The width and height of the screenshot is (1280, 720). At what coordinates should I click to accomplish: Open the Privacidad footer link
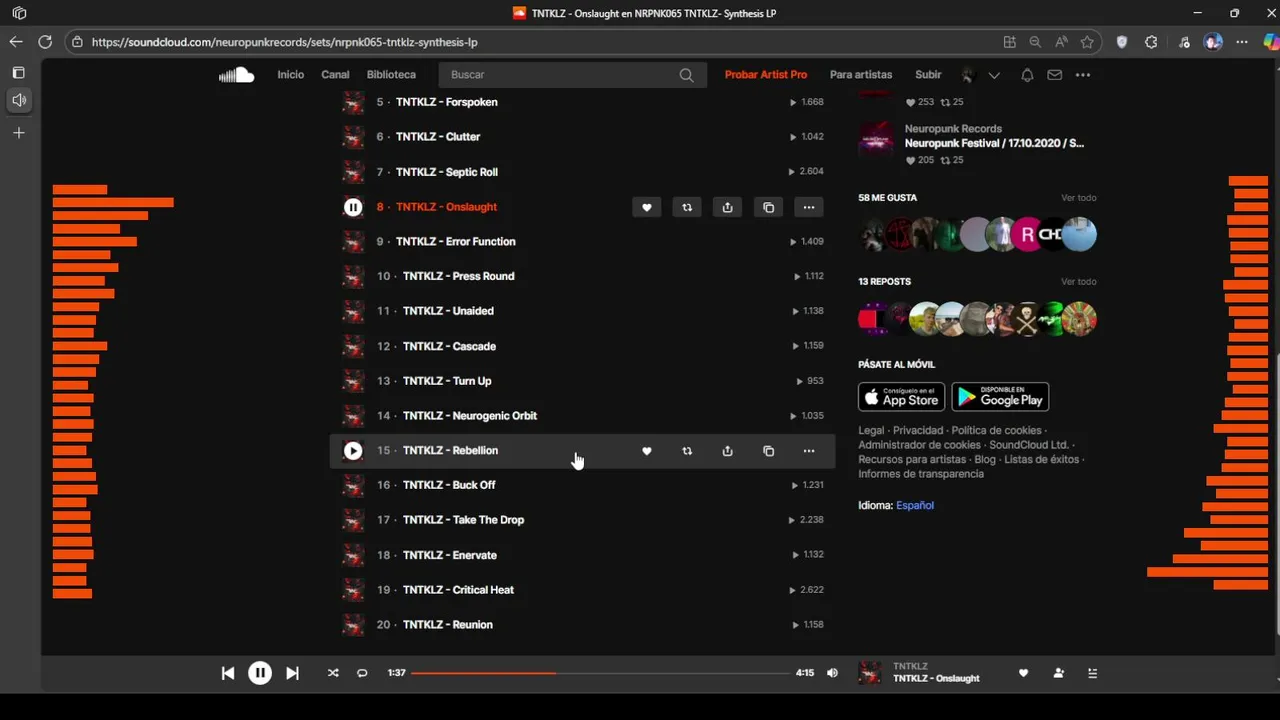click(x=918, y=431)
